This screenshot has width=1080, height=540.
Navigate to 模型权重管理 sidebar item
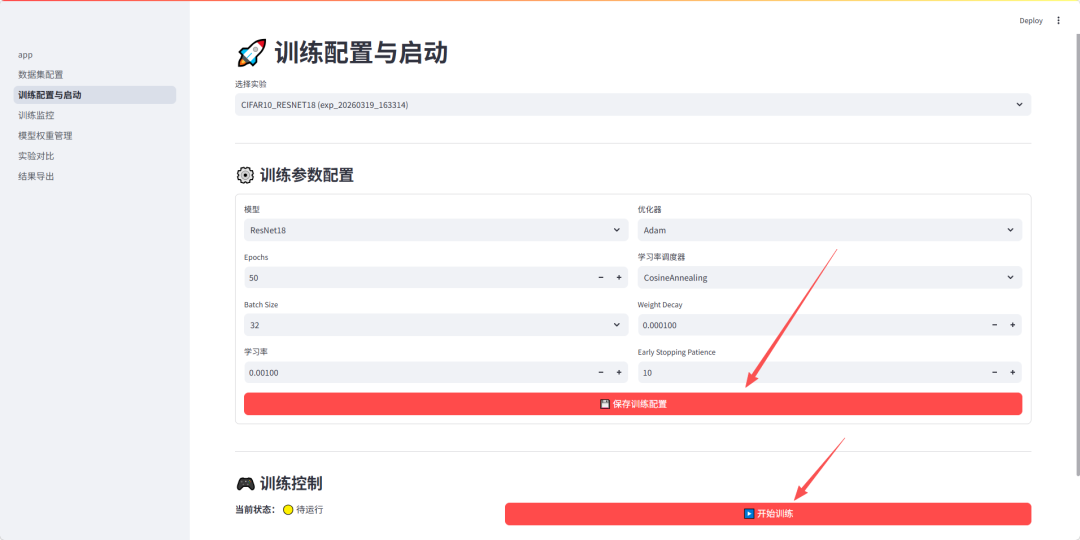pyautogui.click(x=45, y=136)
